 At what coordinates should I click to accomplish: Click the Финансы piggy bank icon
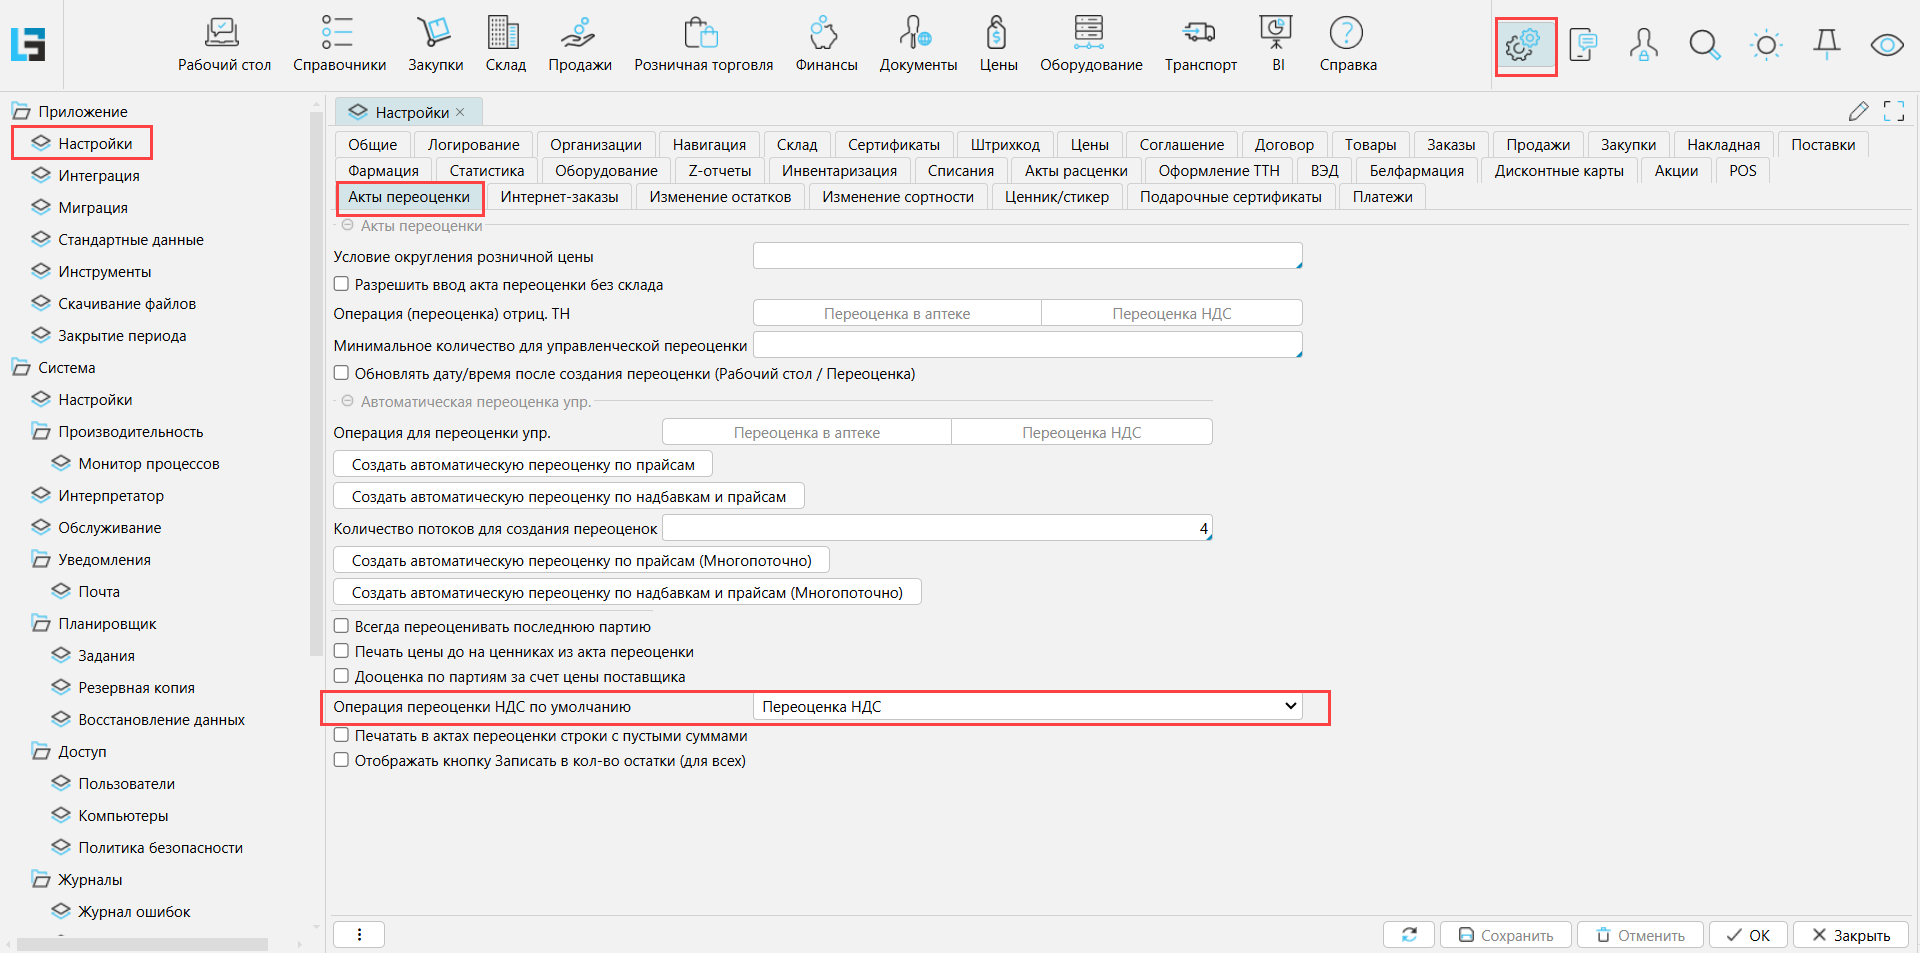[x=825, y=44]
